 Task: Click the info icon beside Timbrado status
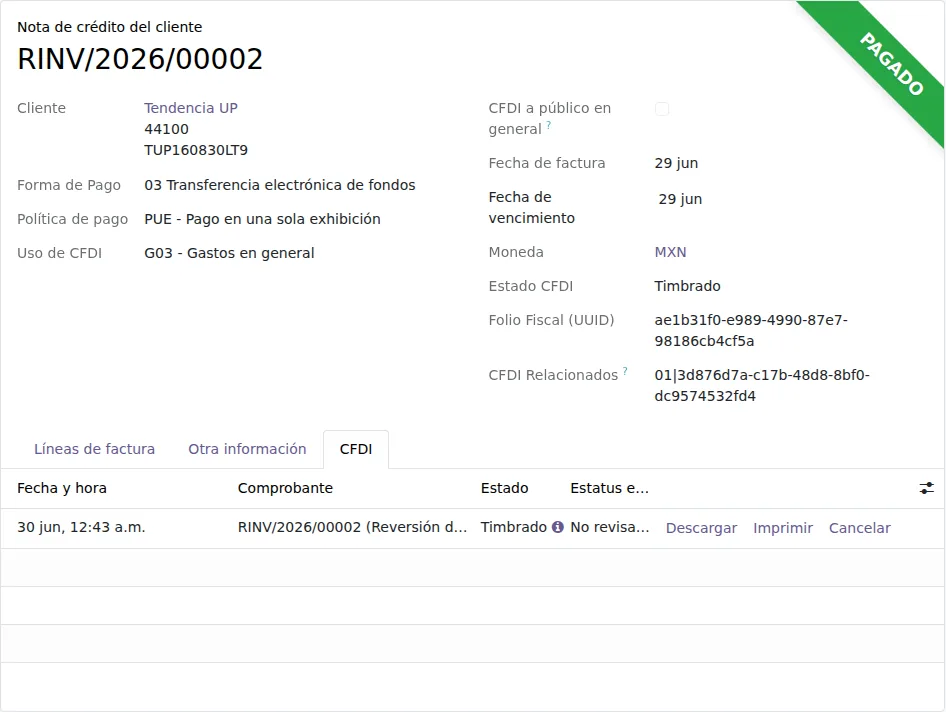(558, 527)
